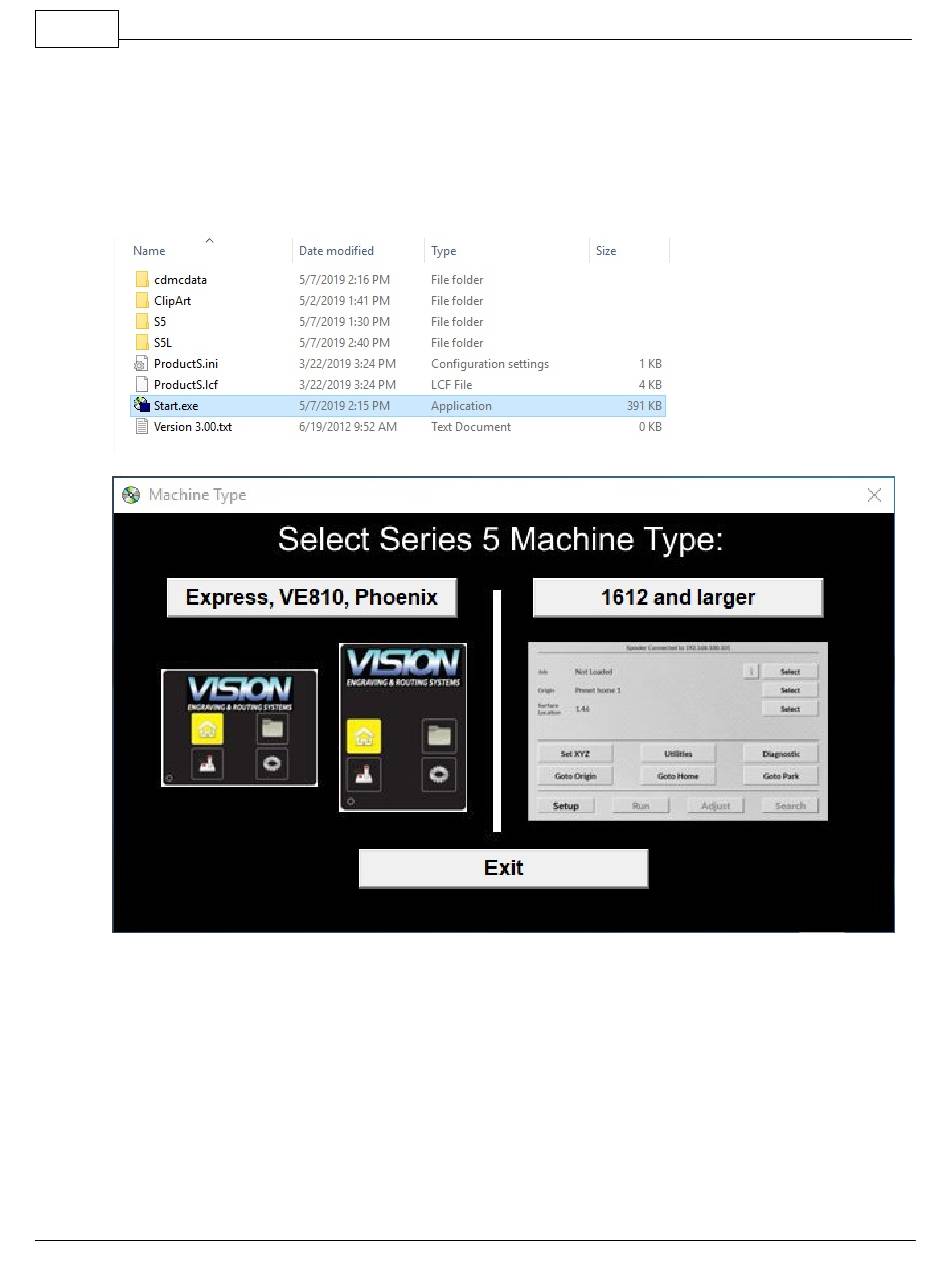Click the yellow home icon on the tall Vision pendant
This screenshot has height=1267, width=950.
(x=364, y=737)
